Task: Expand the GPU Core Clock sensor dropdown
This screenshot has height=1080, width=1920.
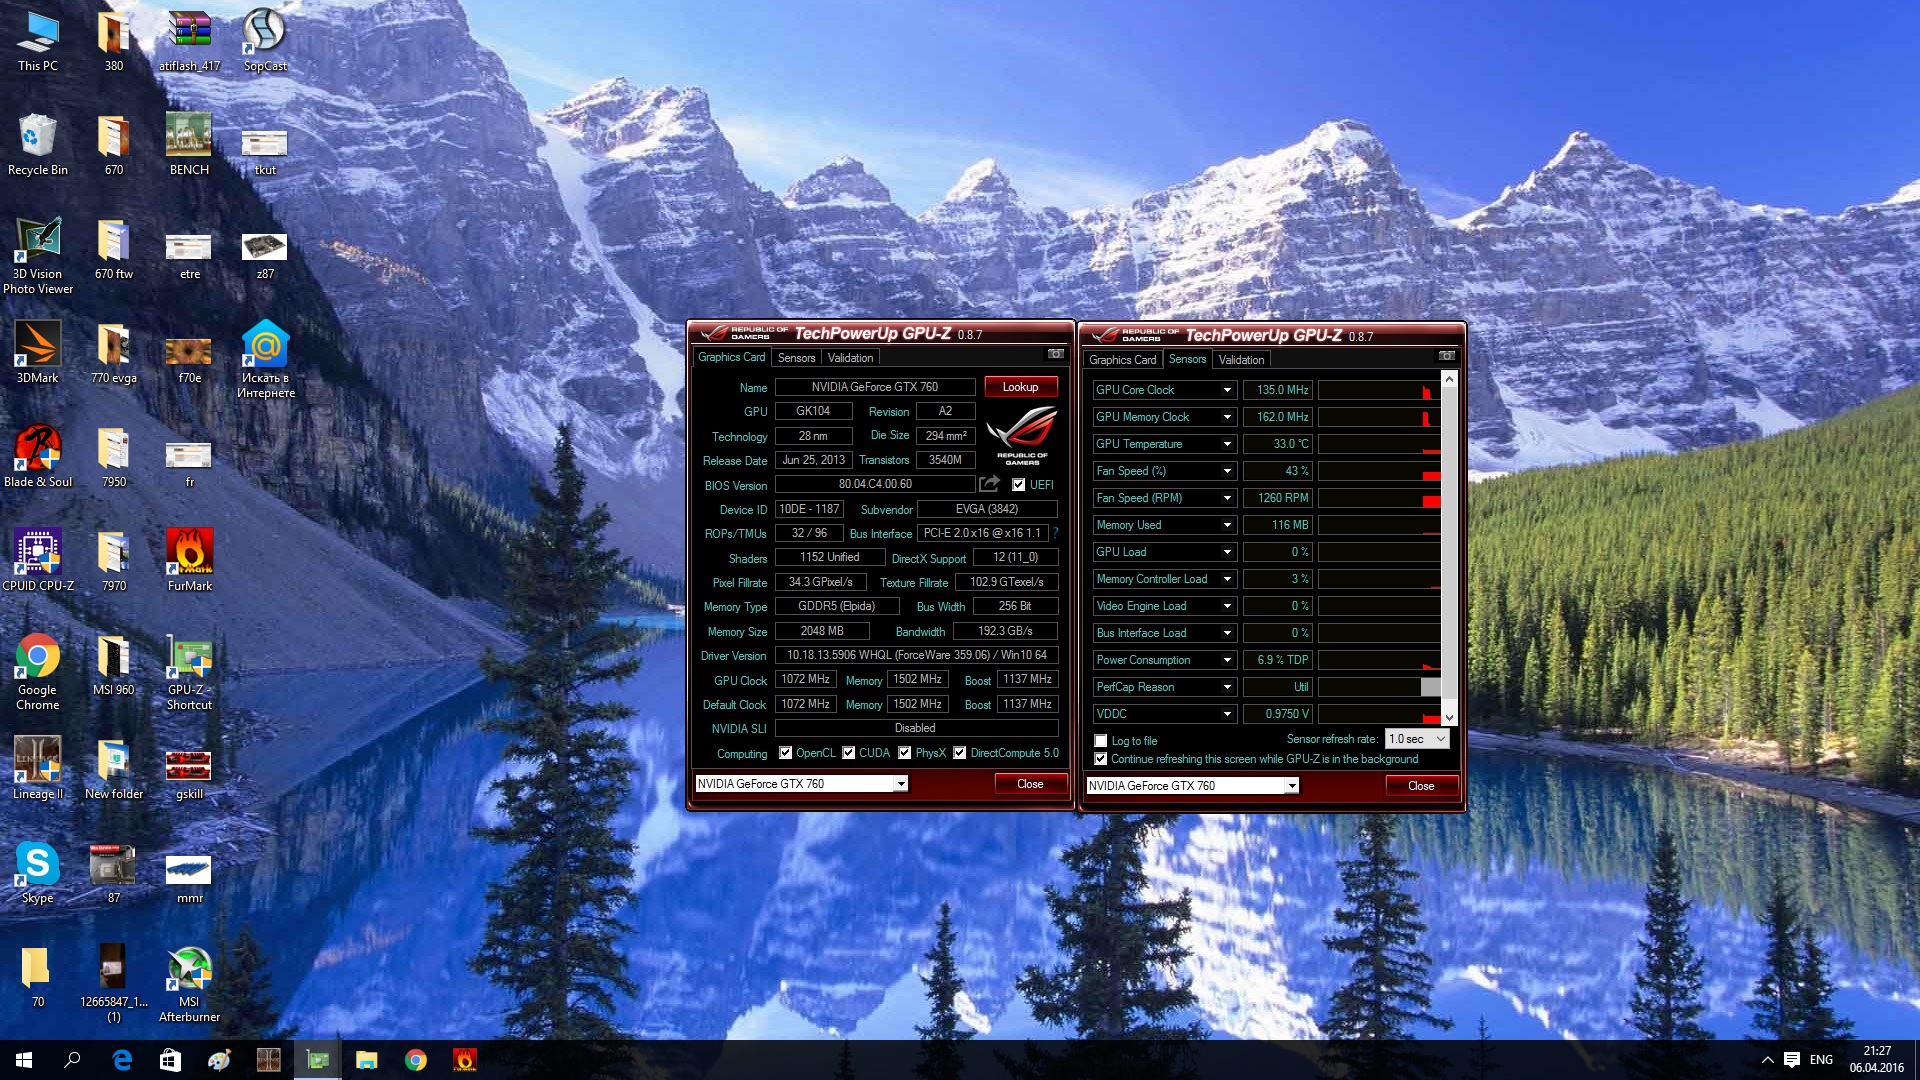Action: pyautogui.click(x=1226, y=390)
